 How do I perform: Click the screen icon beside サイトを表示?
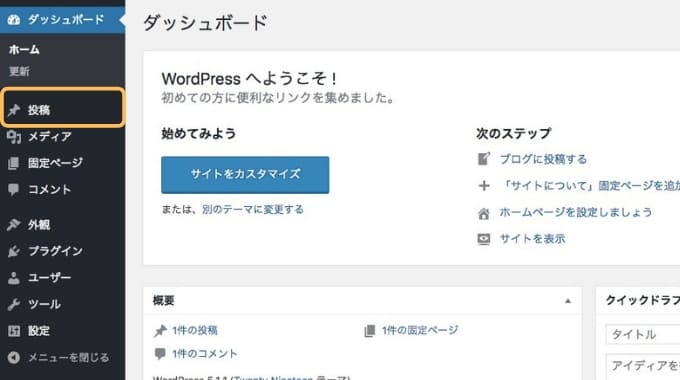click(484, 239)
